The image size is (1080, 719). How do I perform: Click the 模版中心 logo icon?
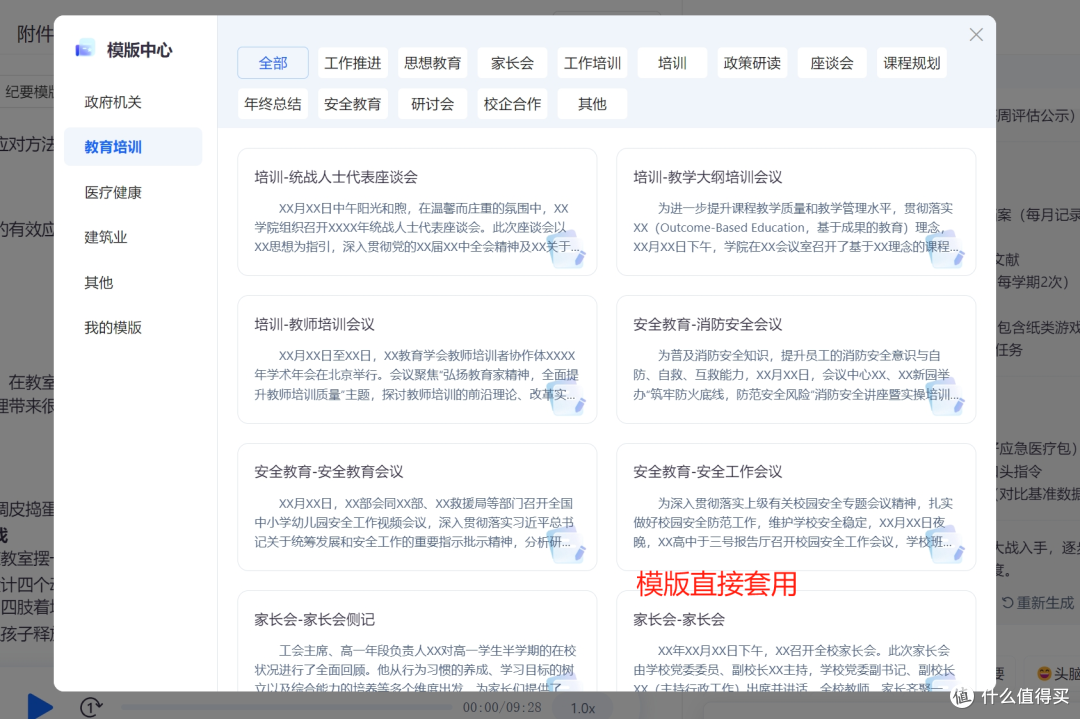click(x=85, y=49)
